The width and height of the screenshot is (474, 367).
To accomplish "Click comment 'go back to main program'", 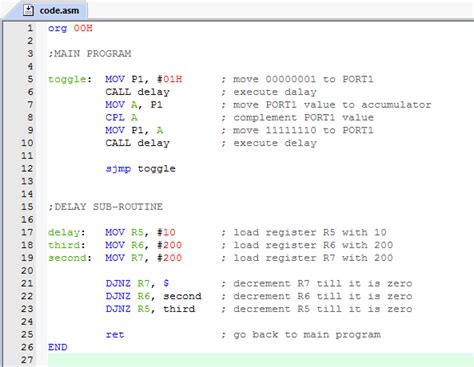I will [307, 335].
